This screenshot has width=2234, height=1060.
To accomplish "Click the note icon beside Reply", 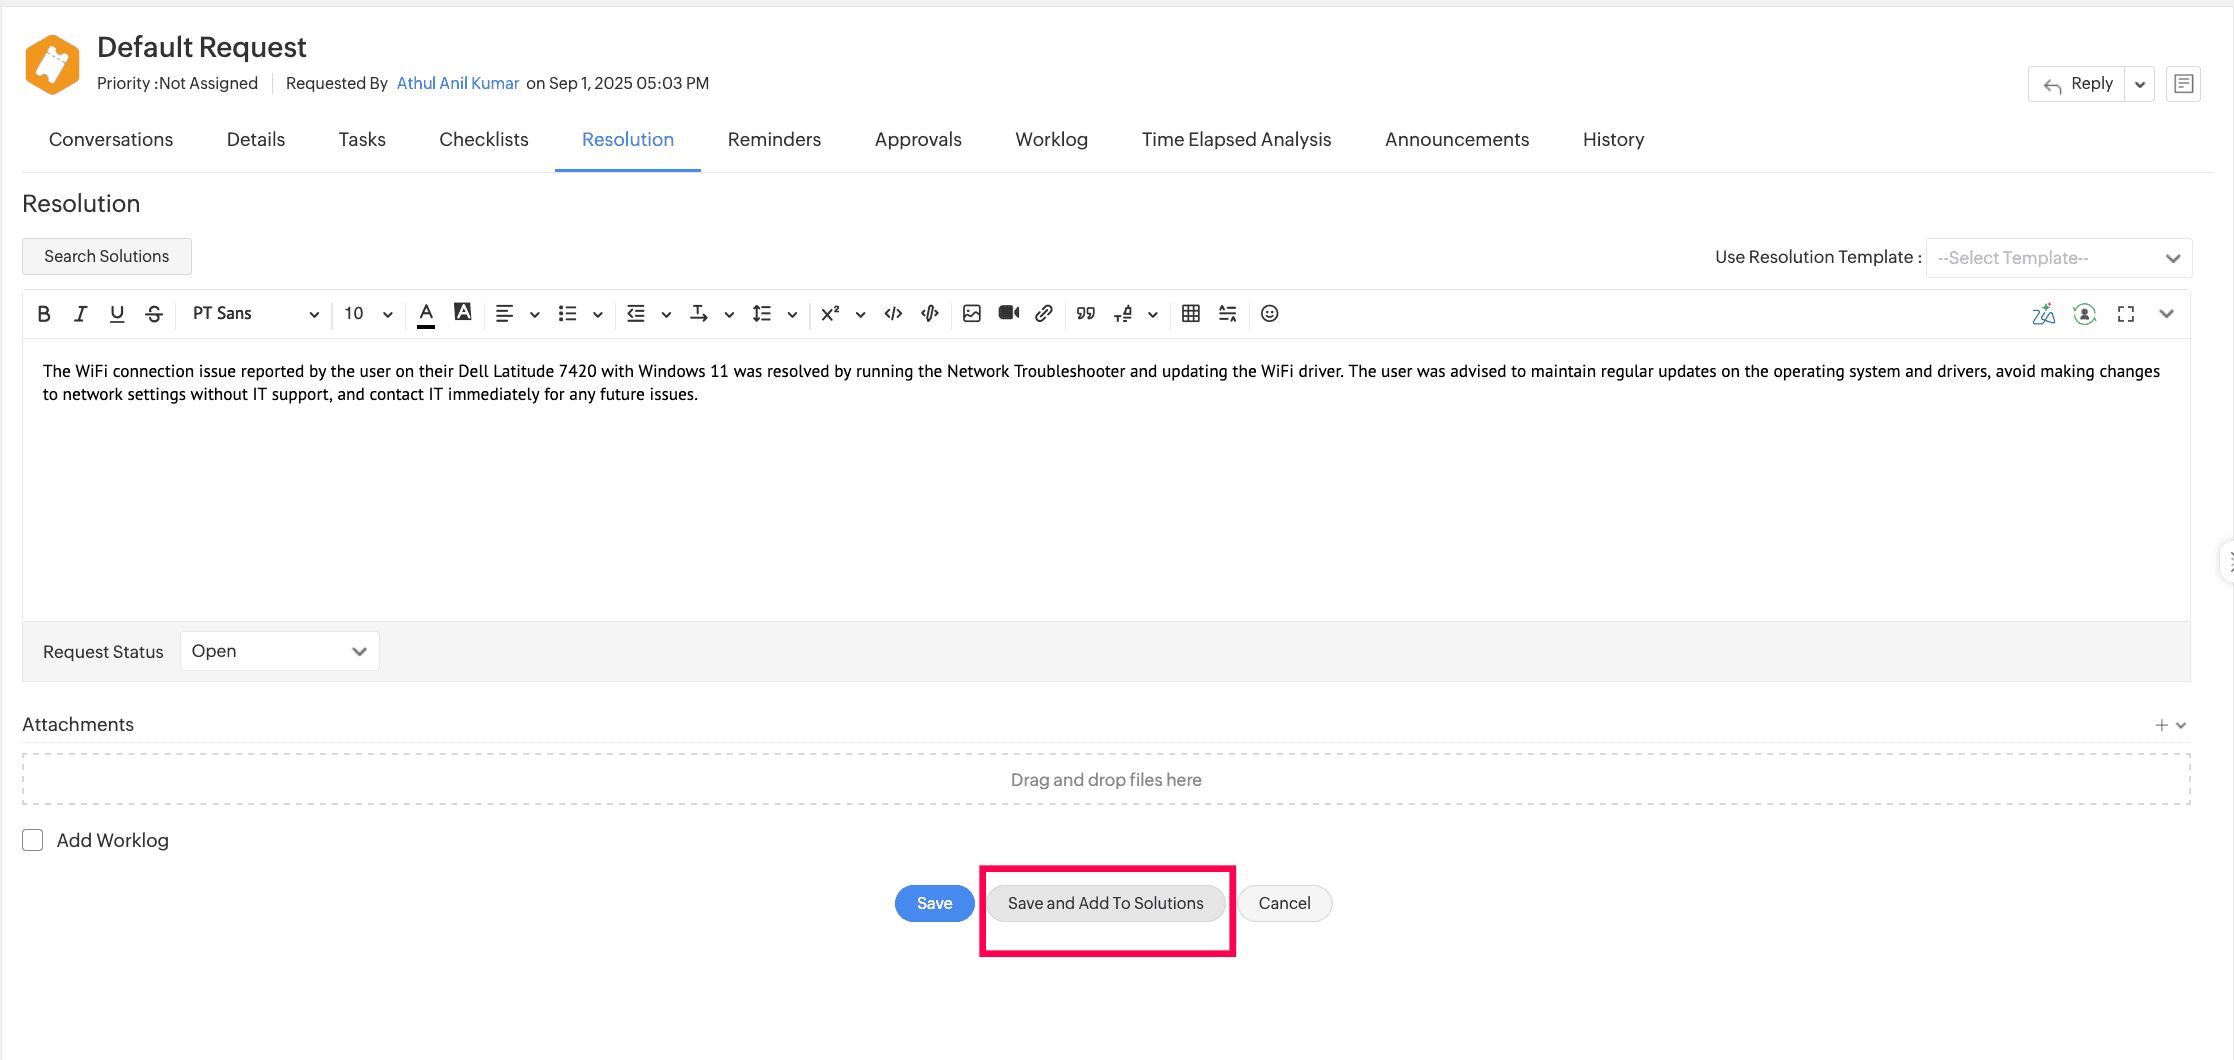I will pyautogui.click(x=2184, y=84).
